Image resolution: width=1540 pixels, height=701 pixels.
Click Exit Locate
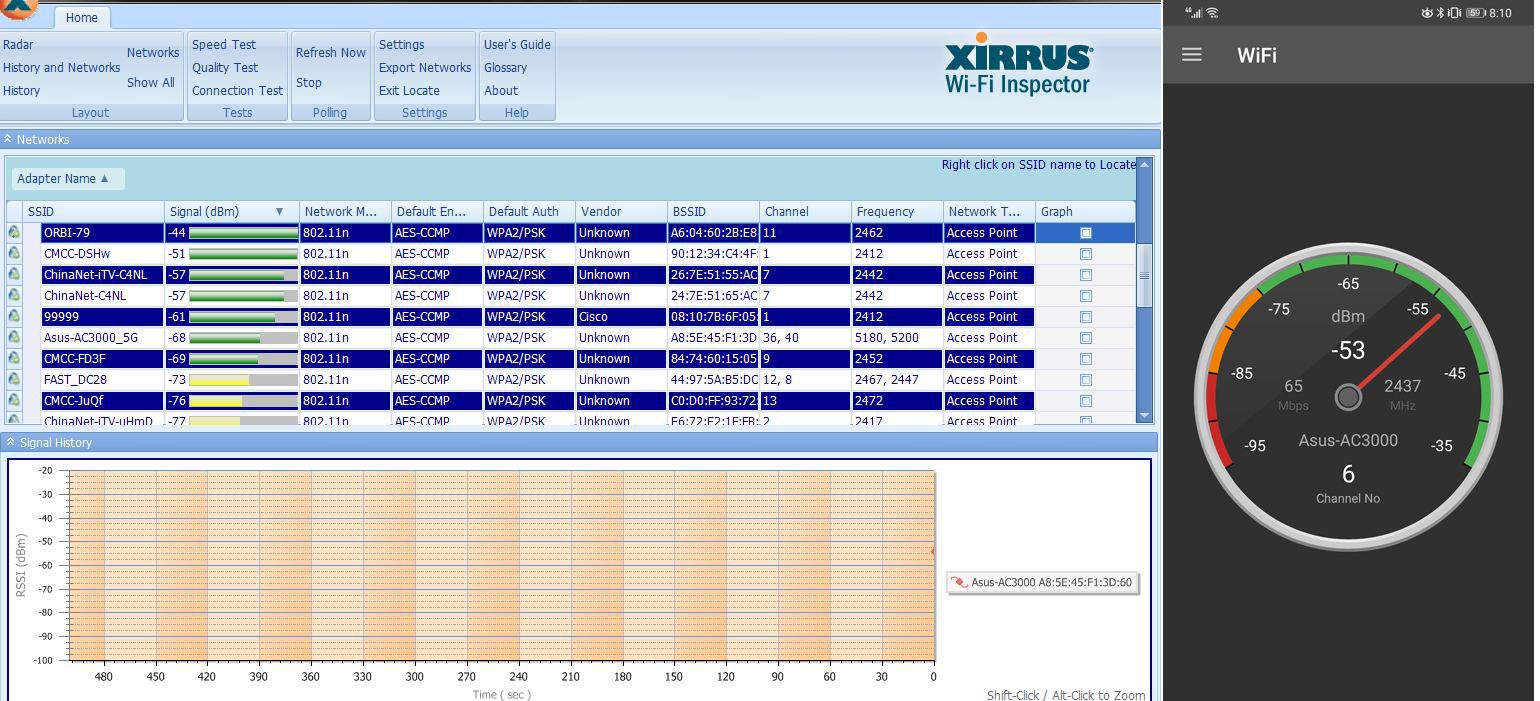409,91
